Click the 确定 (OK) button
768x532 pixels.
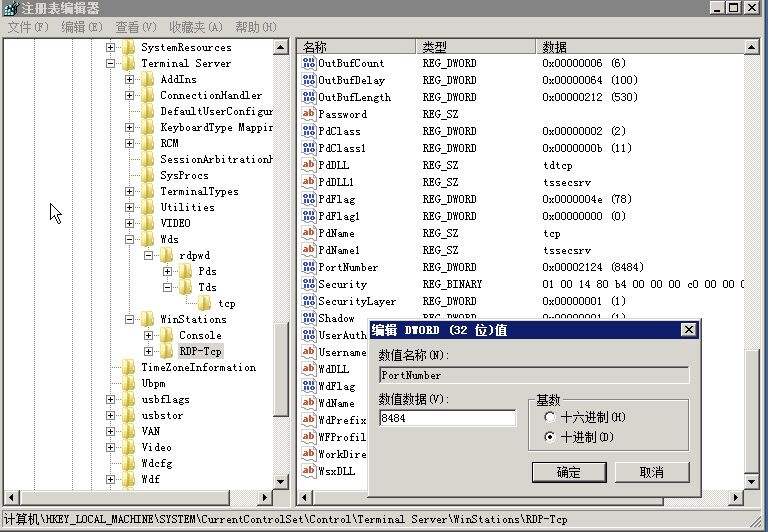568,472
